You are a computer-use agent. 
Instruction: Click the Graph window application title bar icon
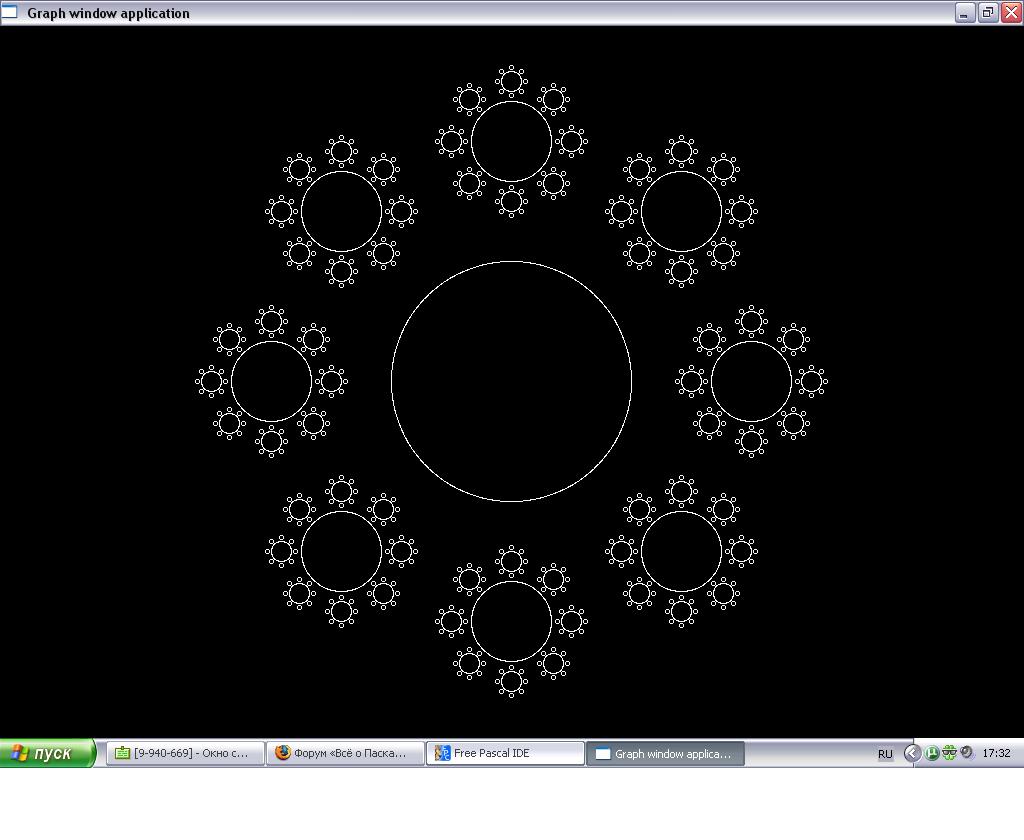point(10,13)
